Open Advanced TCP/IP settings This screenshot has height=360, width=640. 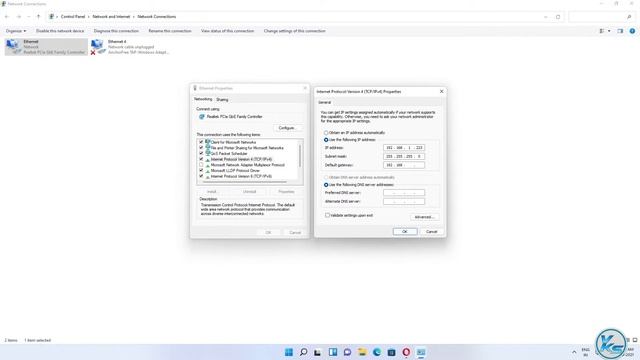pyautogui.click(x=424, y=217)
